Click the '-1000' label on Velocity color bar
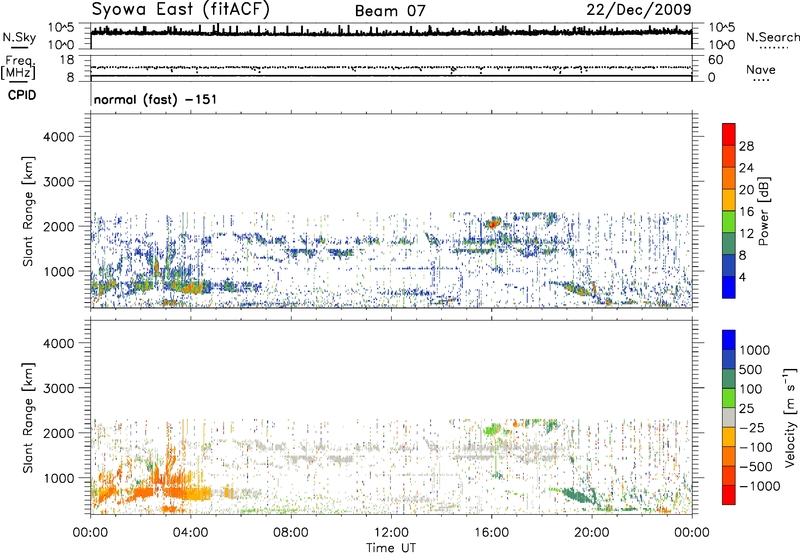800x554 pixels. (x=760, y=486)
